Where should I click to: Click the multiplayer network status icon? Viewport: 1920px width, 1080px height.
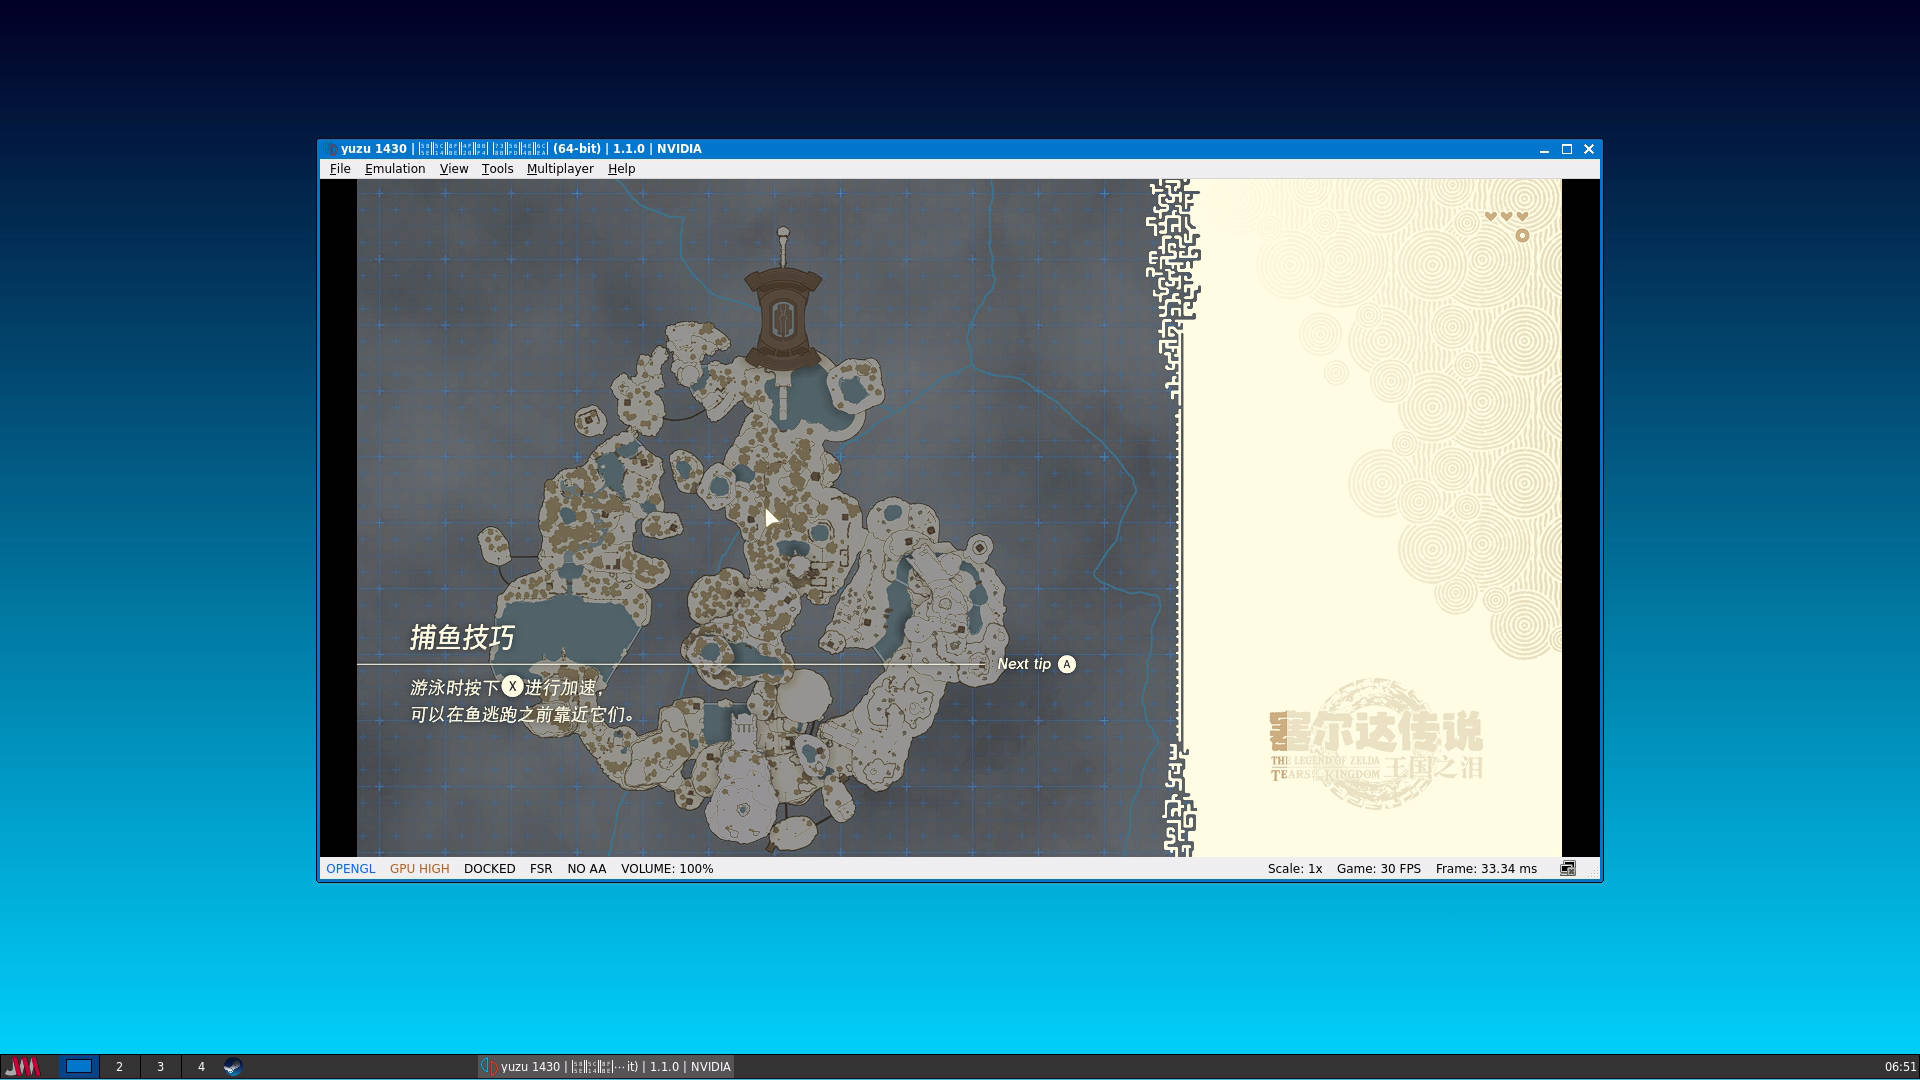pyautogui.click(x=1567, y=868)
